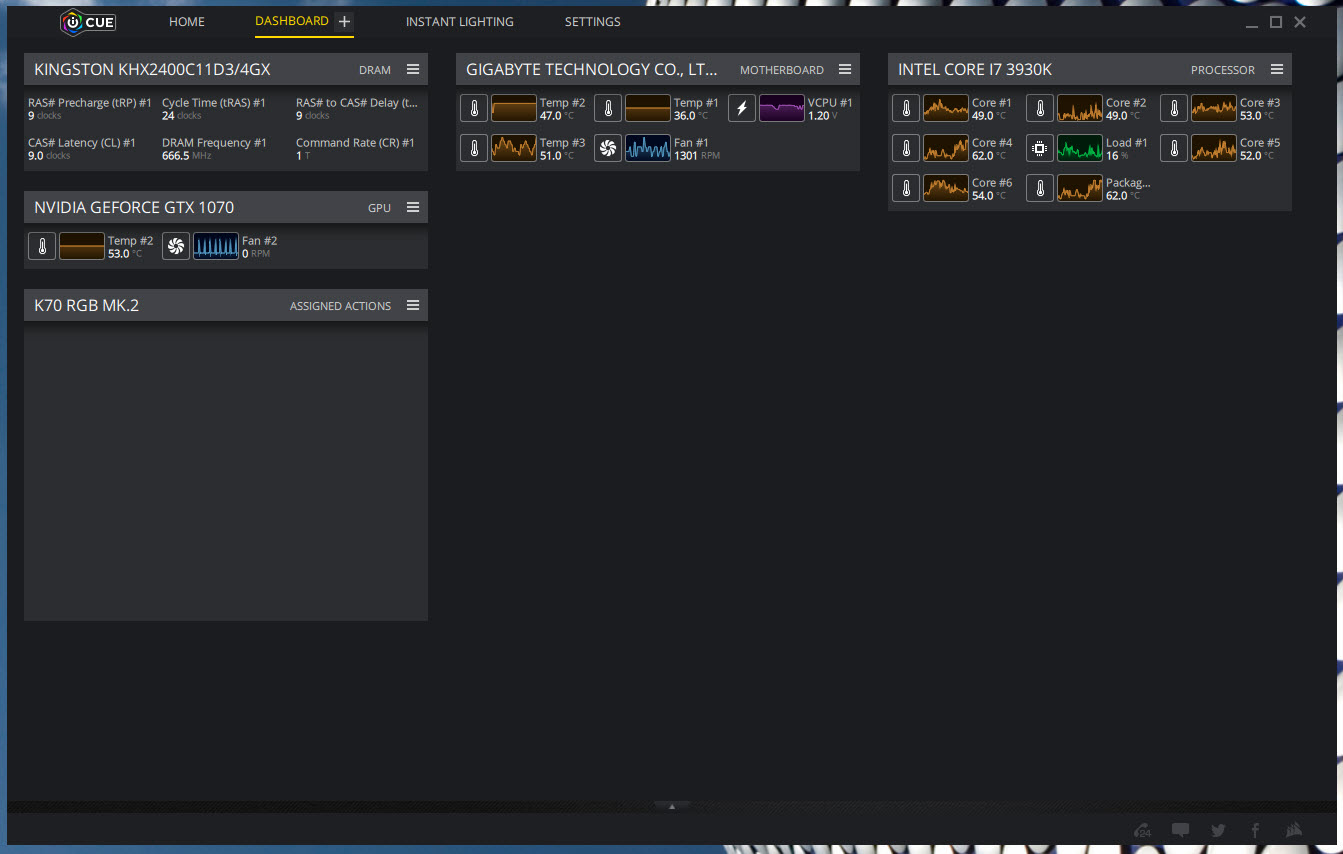Open Intel Core i7 processor widget menu
The height and width of the screenshot is (854, 1343).
coord(1277,69)
